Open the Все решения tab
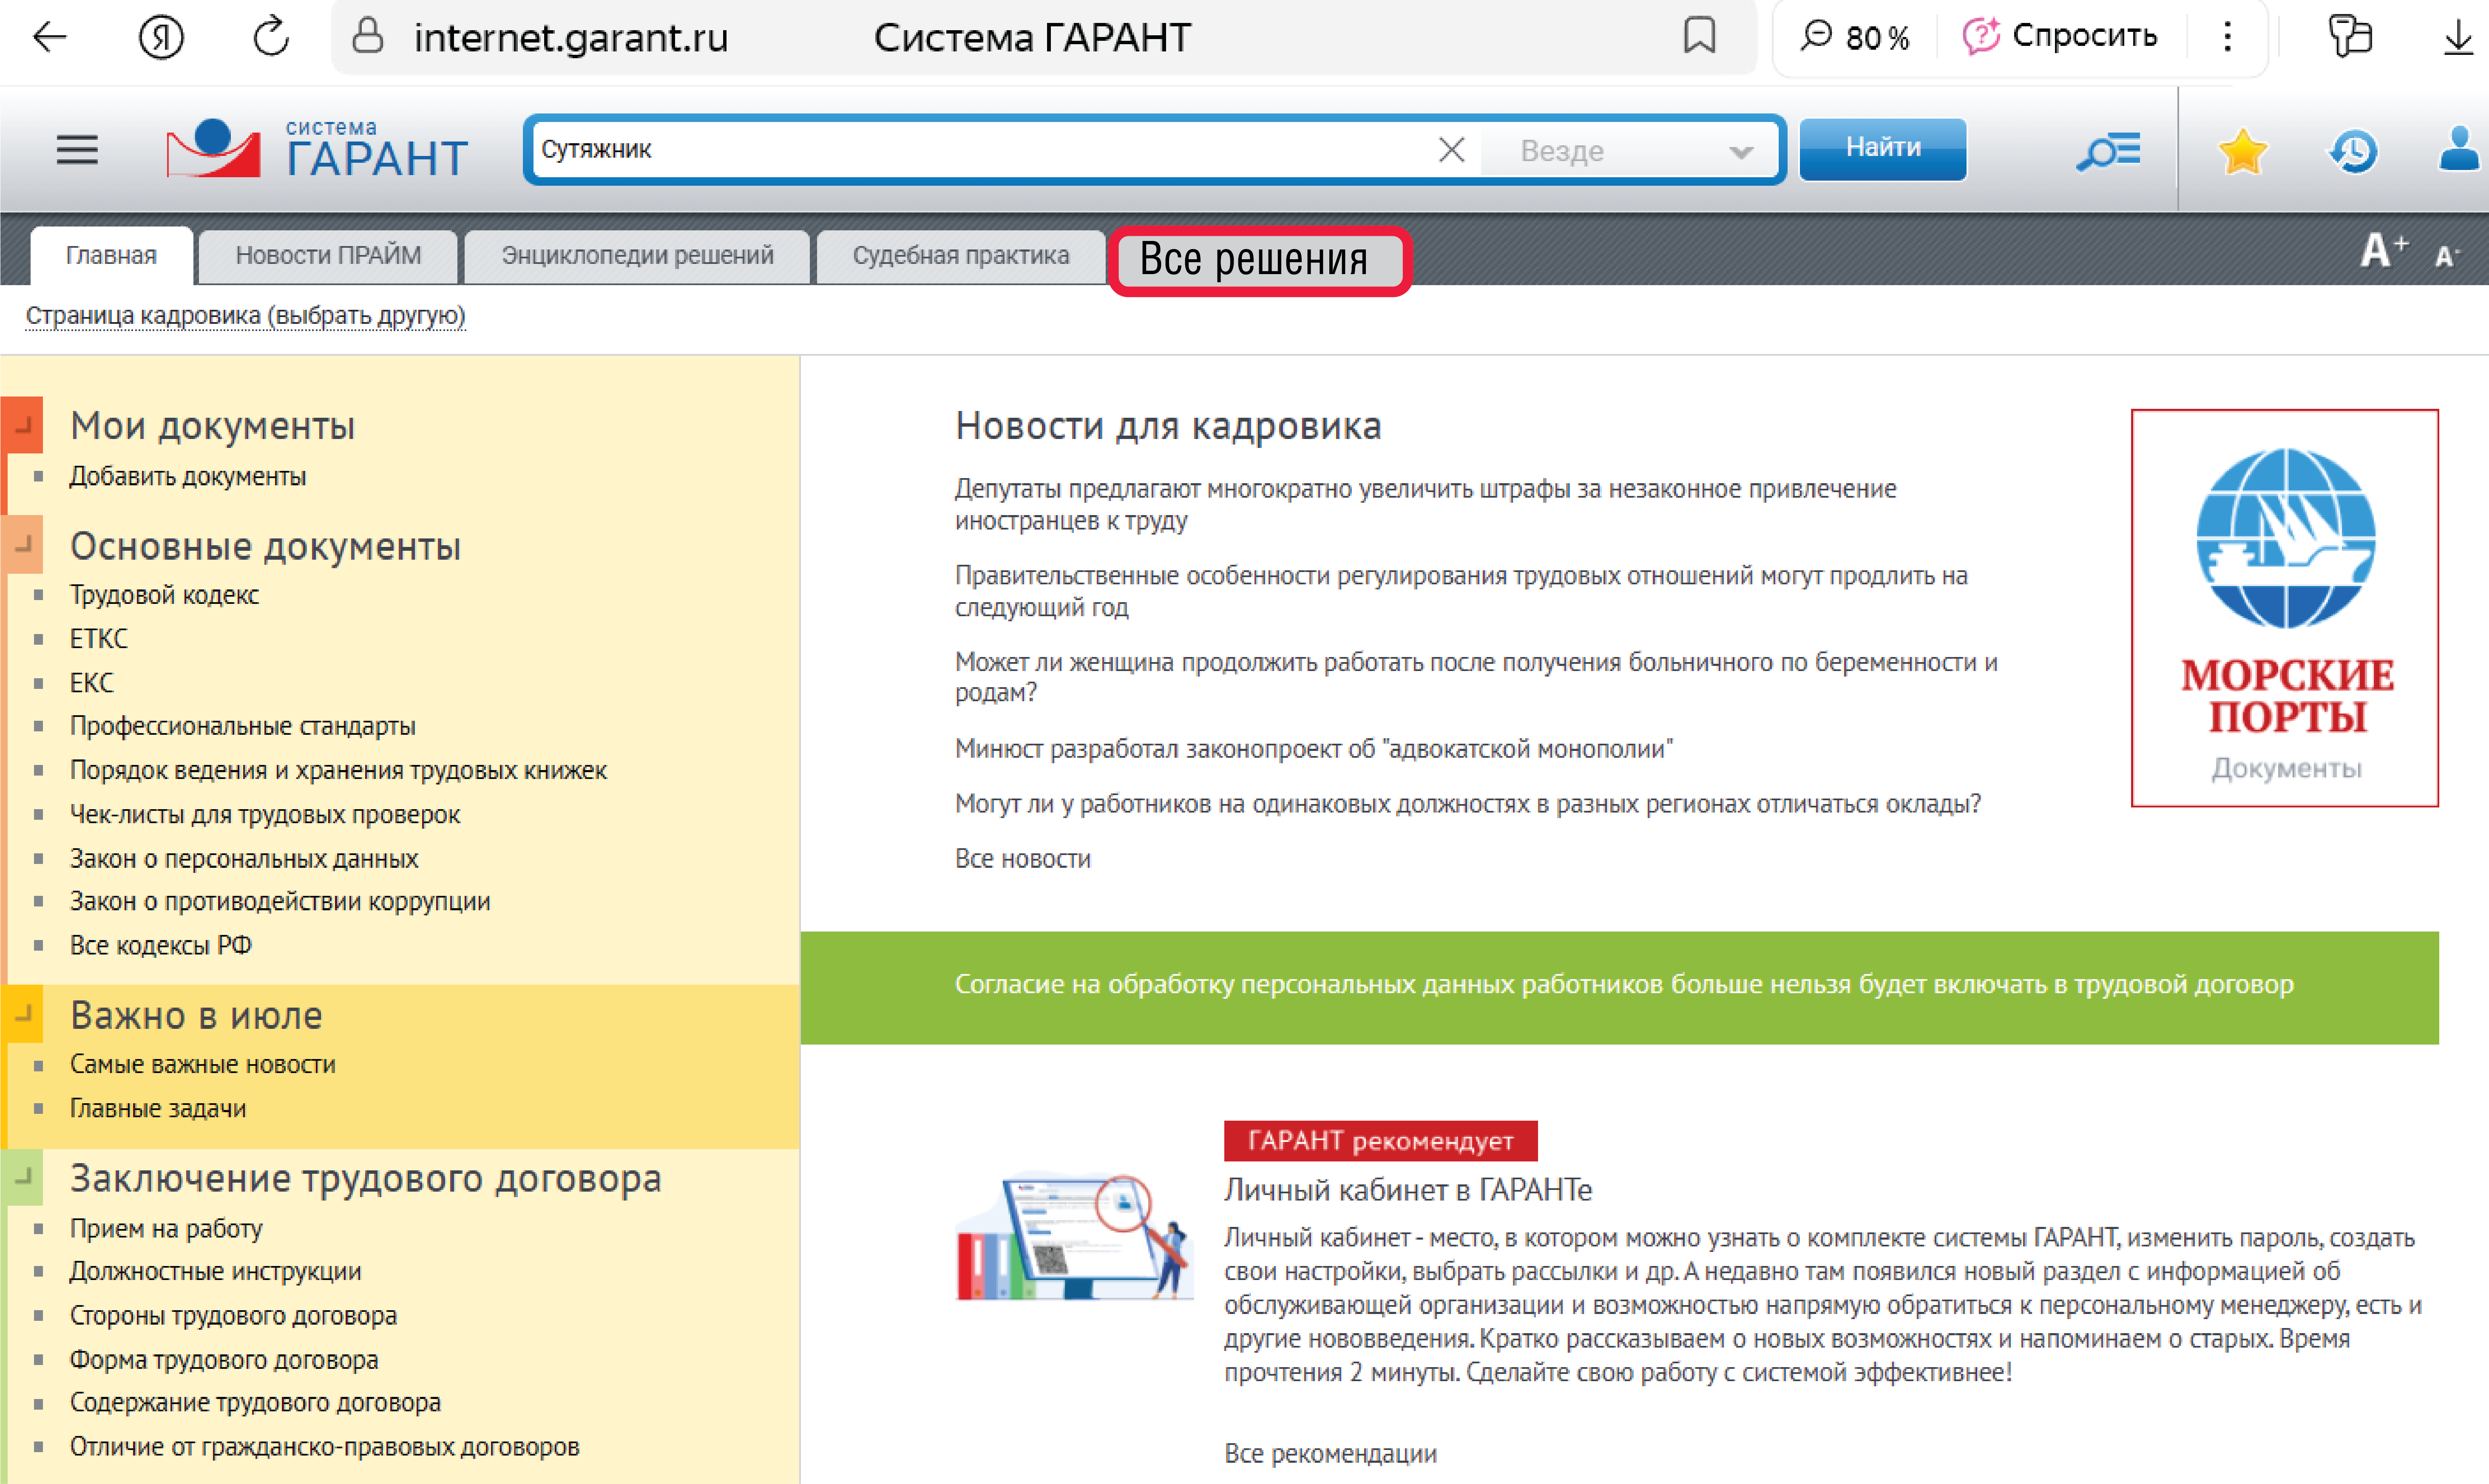Screen dimensions: 2489x1484 (1259, 260)
